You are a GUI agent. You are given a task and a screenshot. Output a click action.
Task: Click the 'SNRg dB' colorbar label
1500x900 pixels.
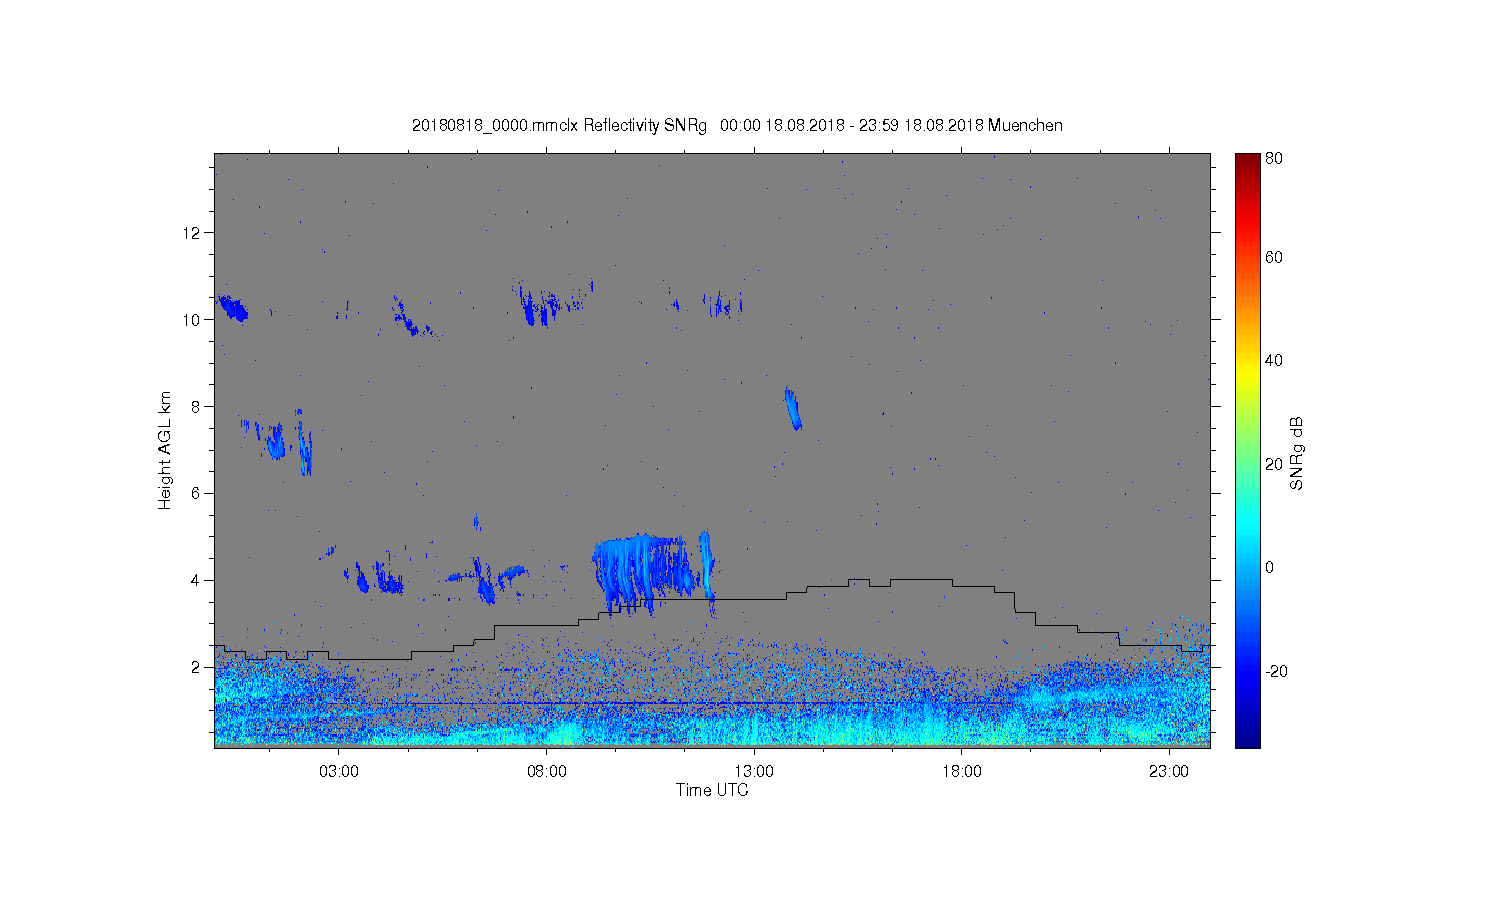tap(1297, 453)
